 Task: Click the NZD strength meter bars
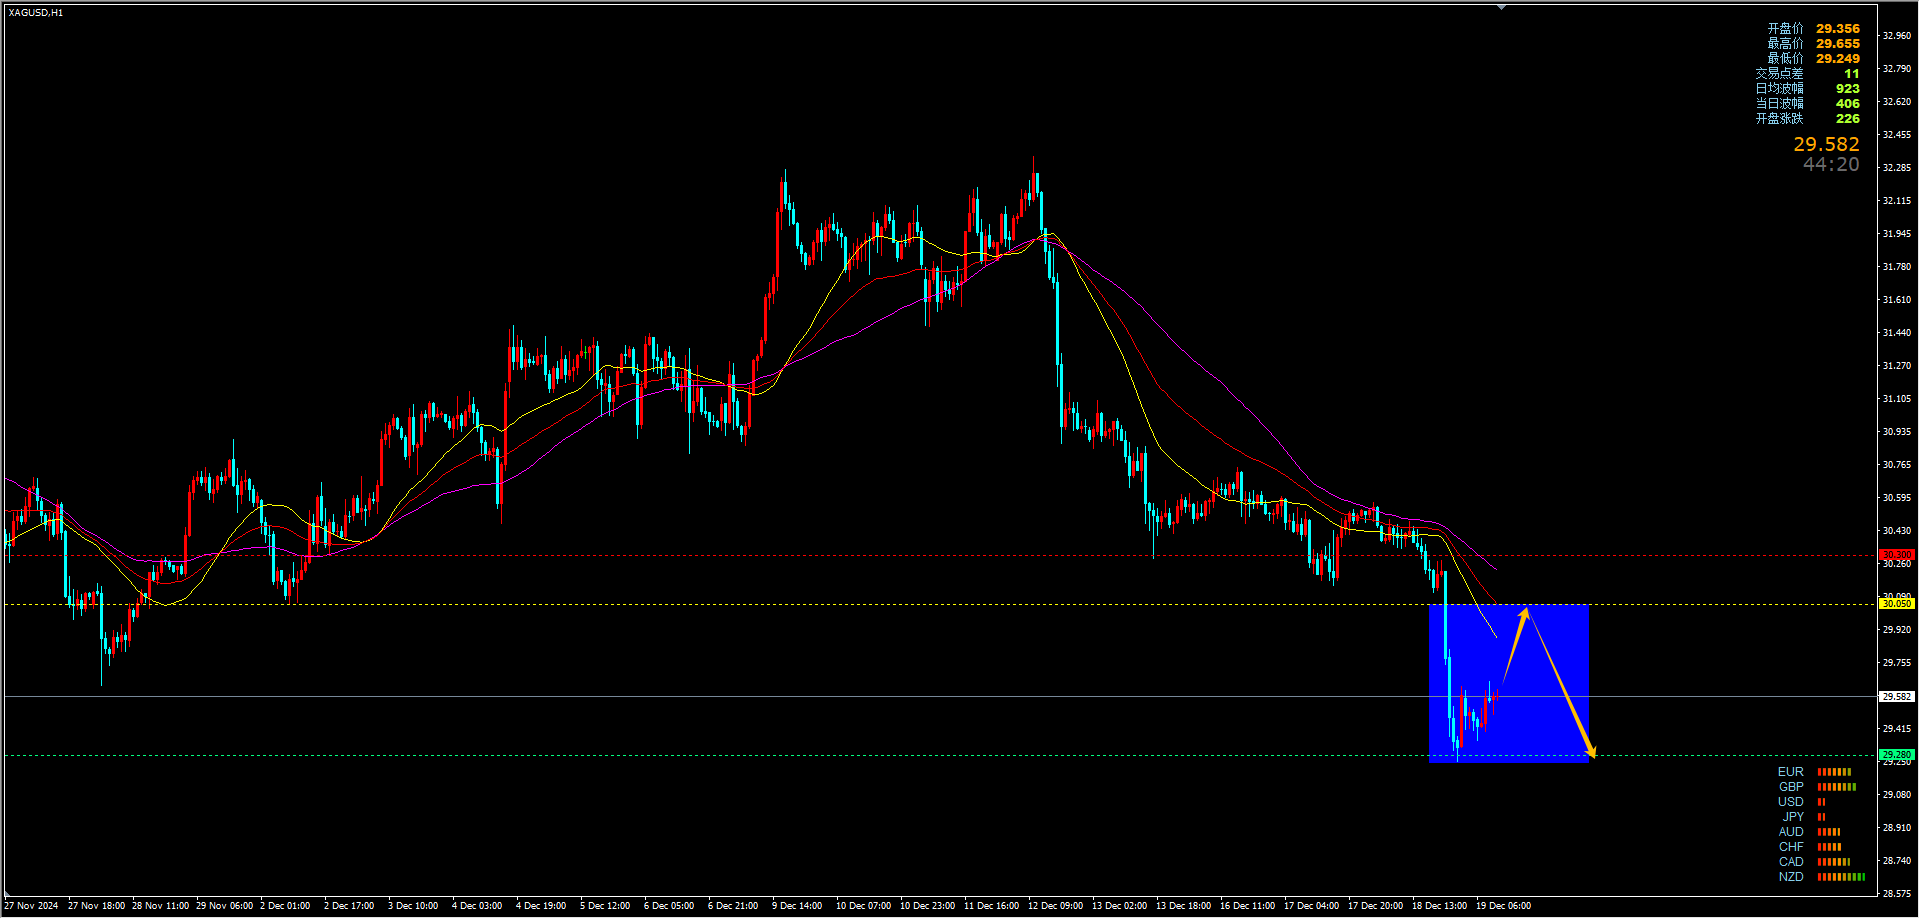(x=1841, y=877)
